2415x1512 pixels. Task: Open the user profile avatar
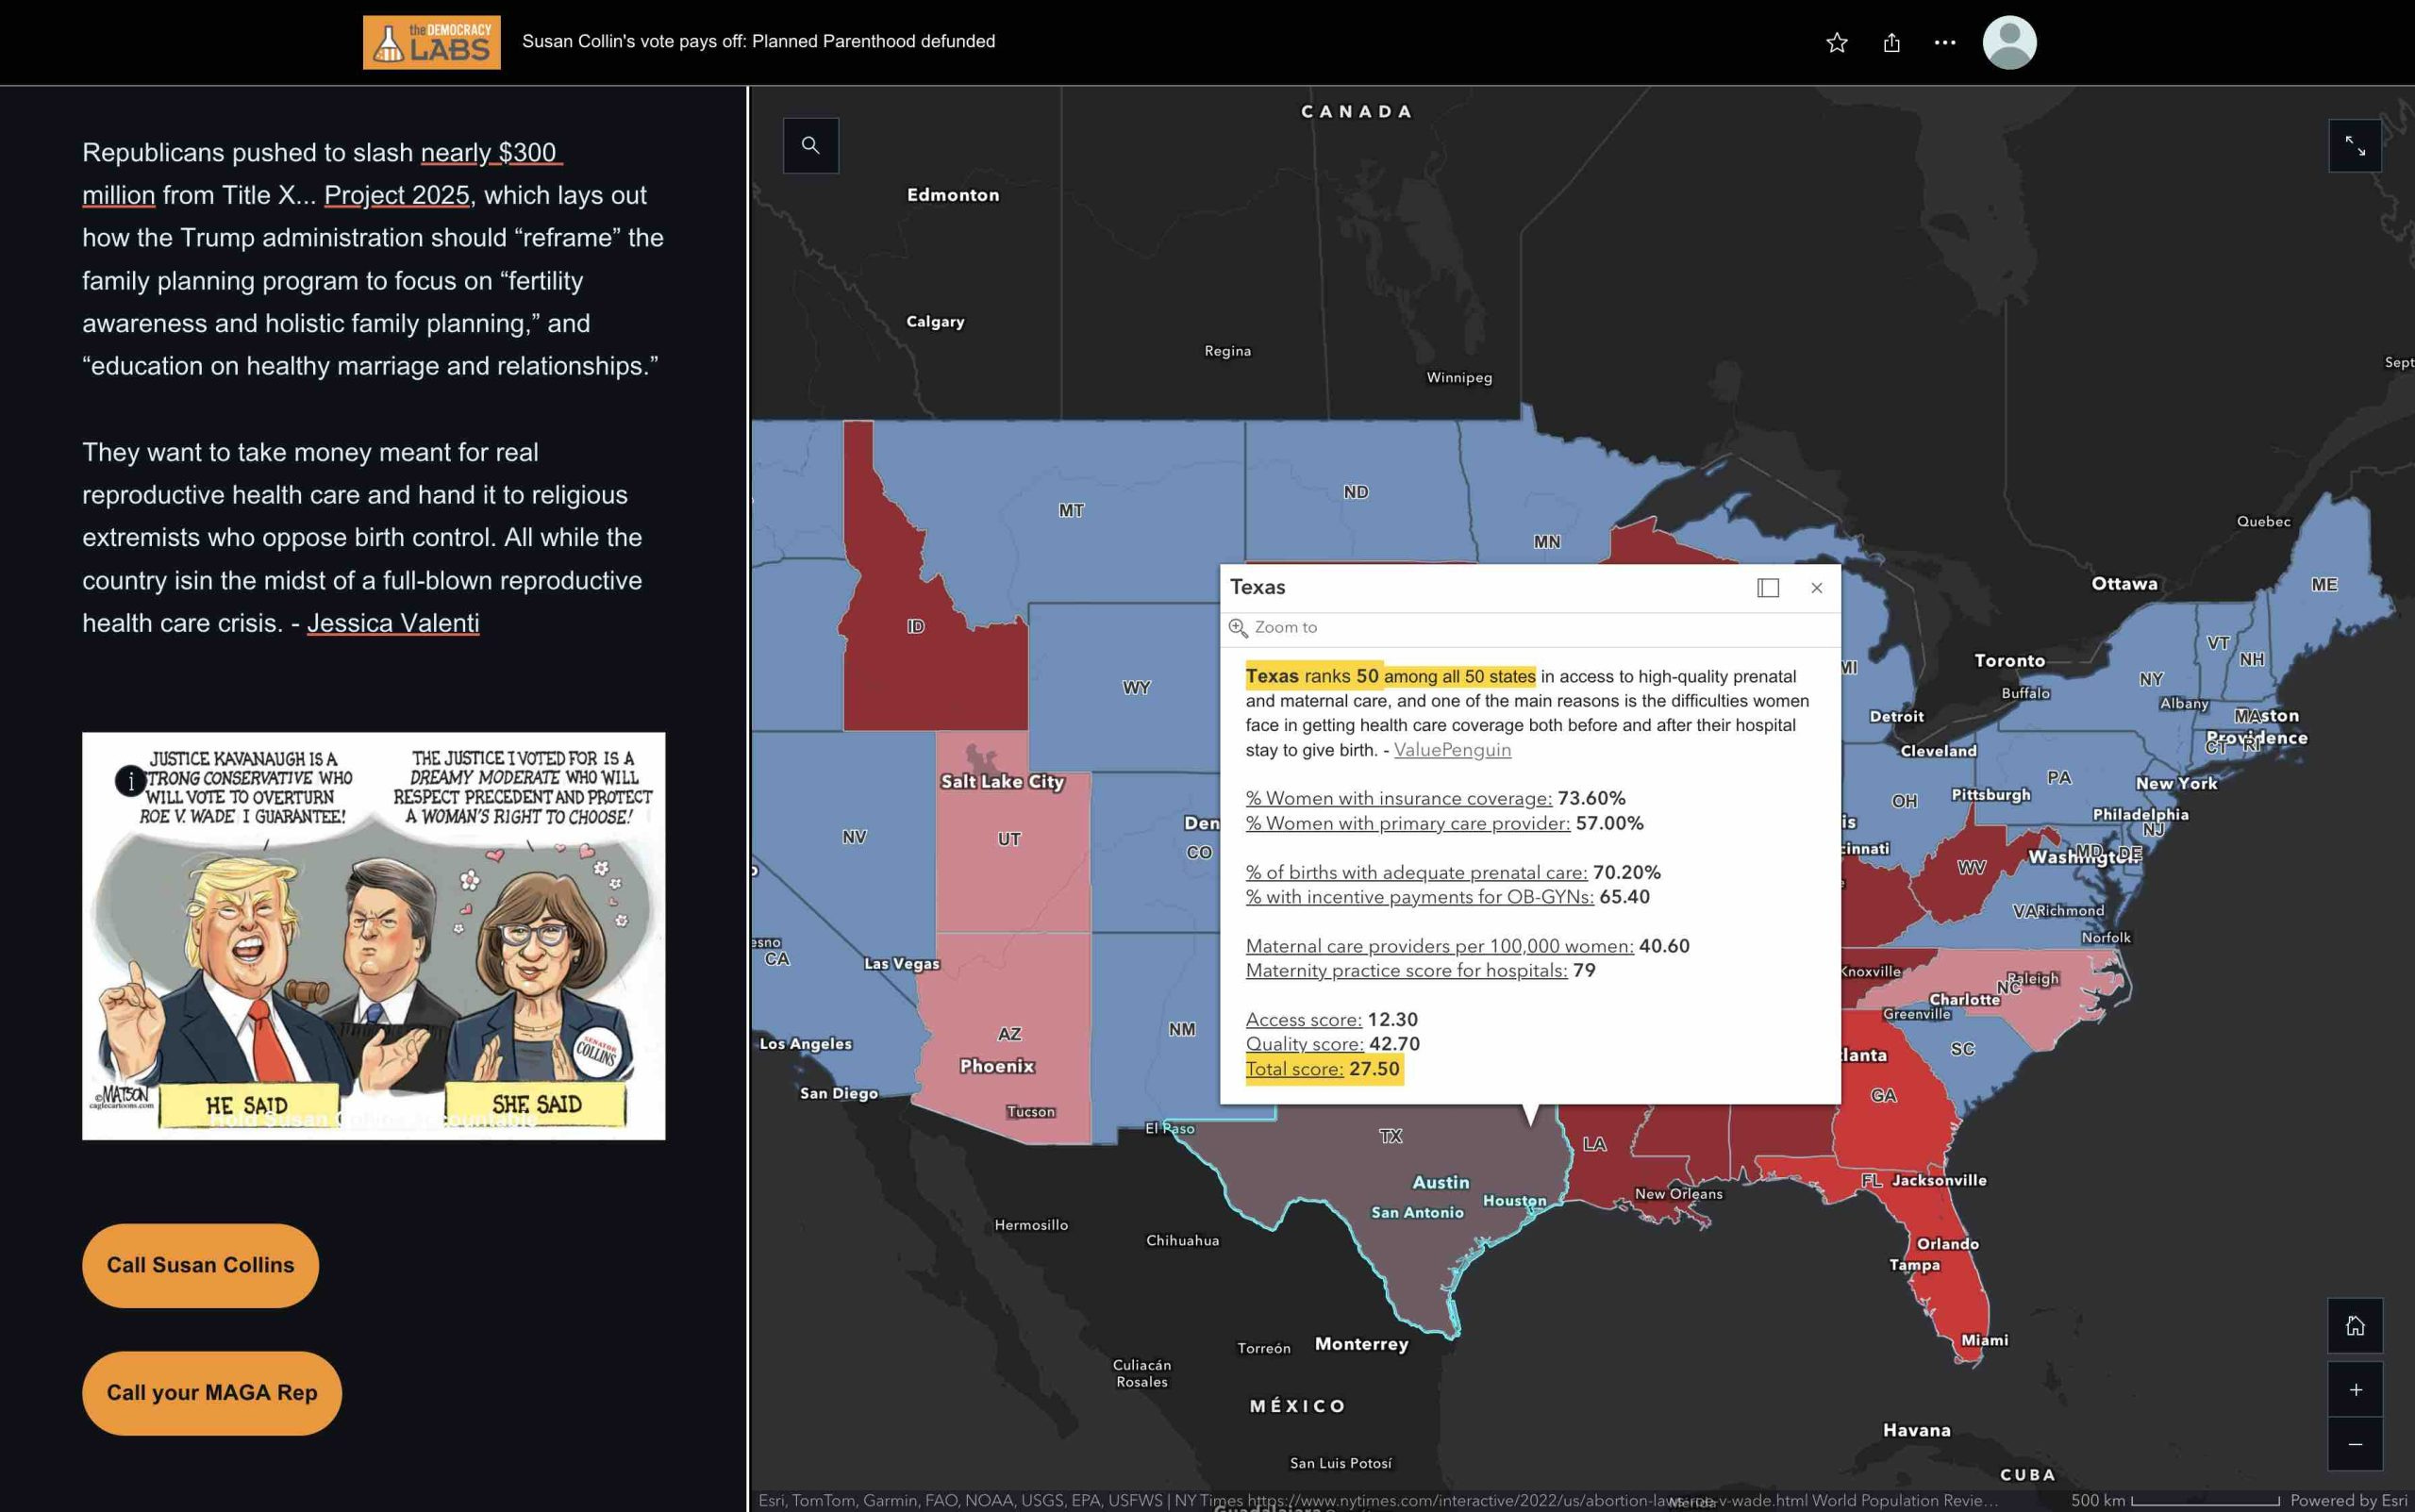(x=2009, y=42)
